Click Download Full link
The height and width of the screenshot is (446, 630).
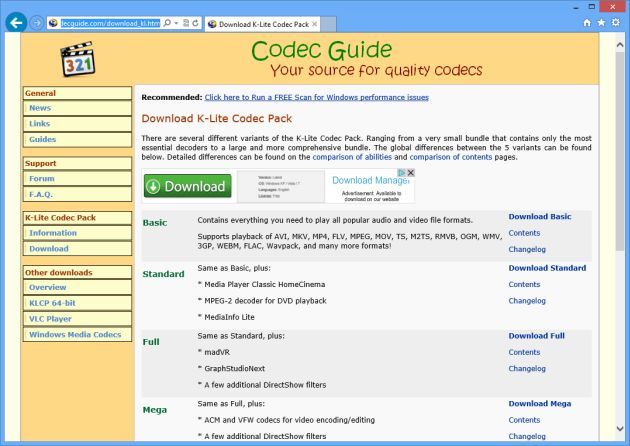(536, 336)
